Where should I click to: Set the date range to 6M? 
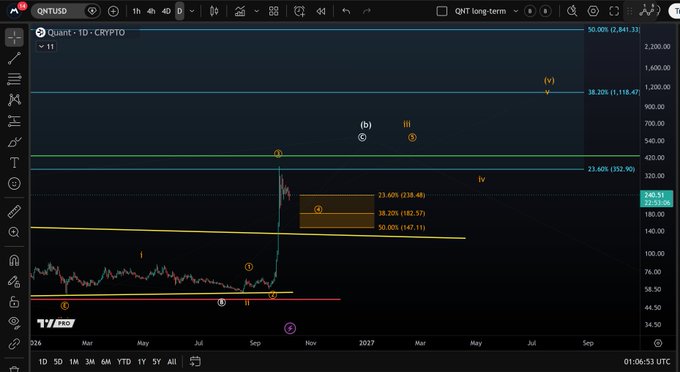pos(106,361)
